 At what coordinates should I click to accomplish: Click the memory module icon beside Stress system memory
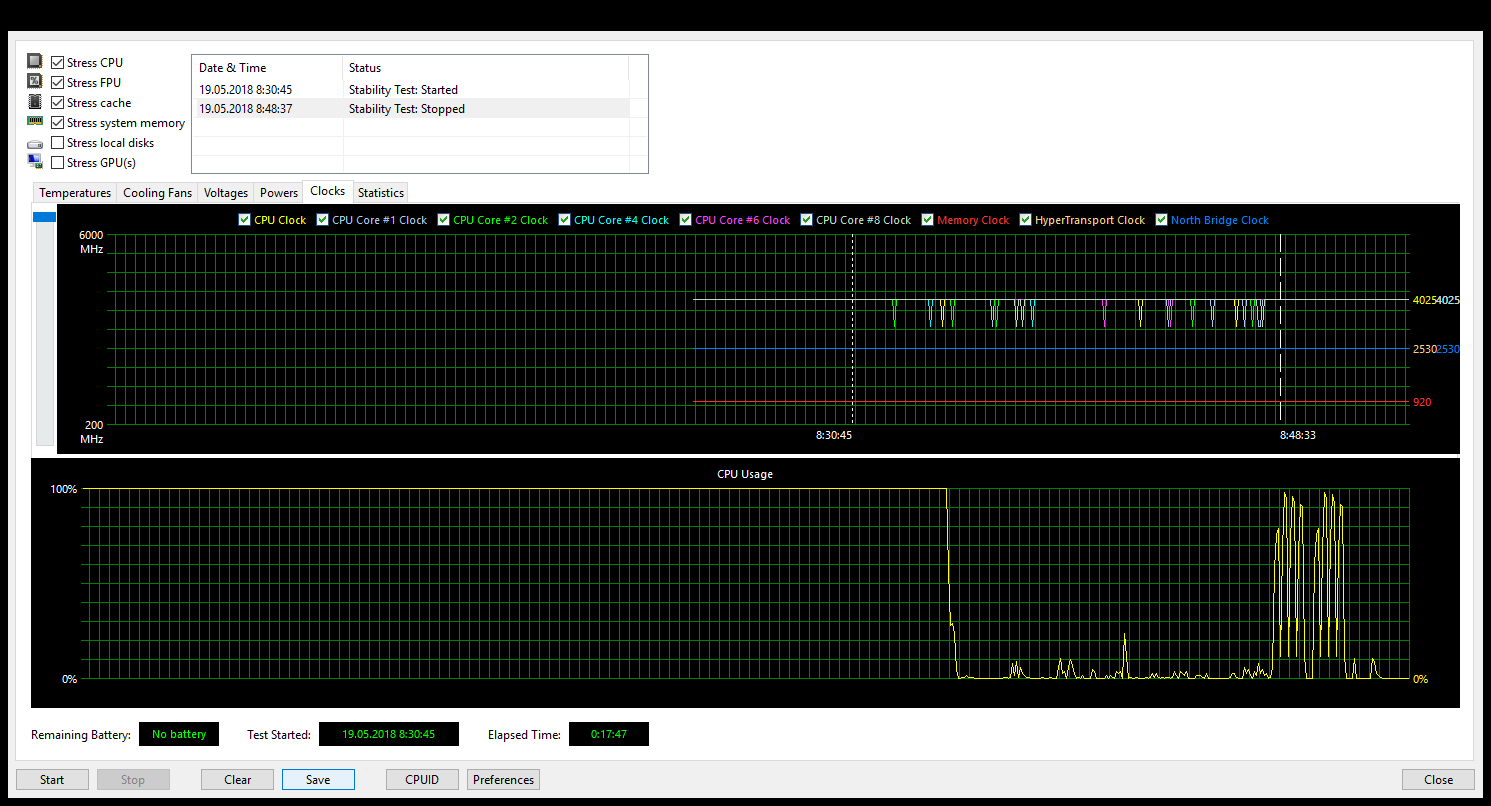click(35, 122)
